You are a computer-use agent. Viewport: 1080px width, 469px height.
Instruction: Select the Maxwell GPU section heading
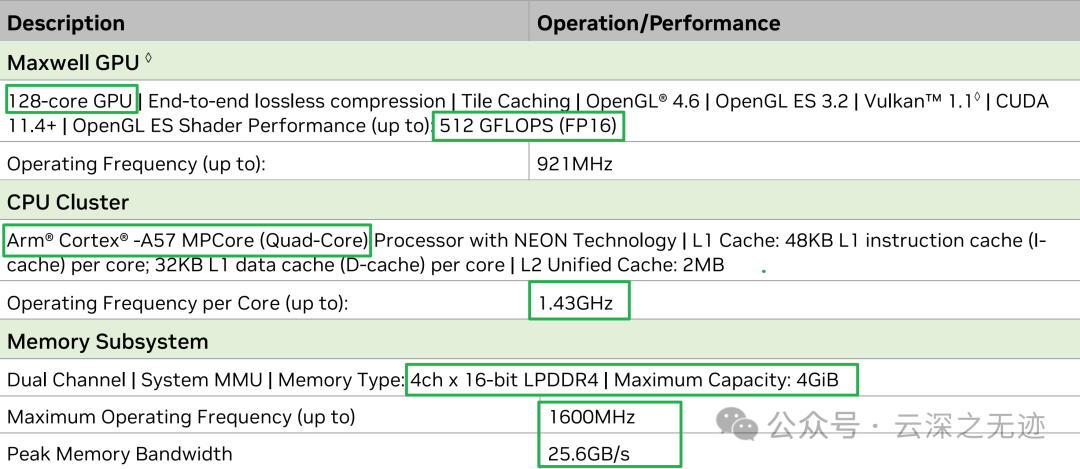(74, 63)
